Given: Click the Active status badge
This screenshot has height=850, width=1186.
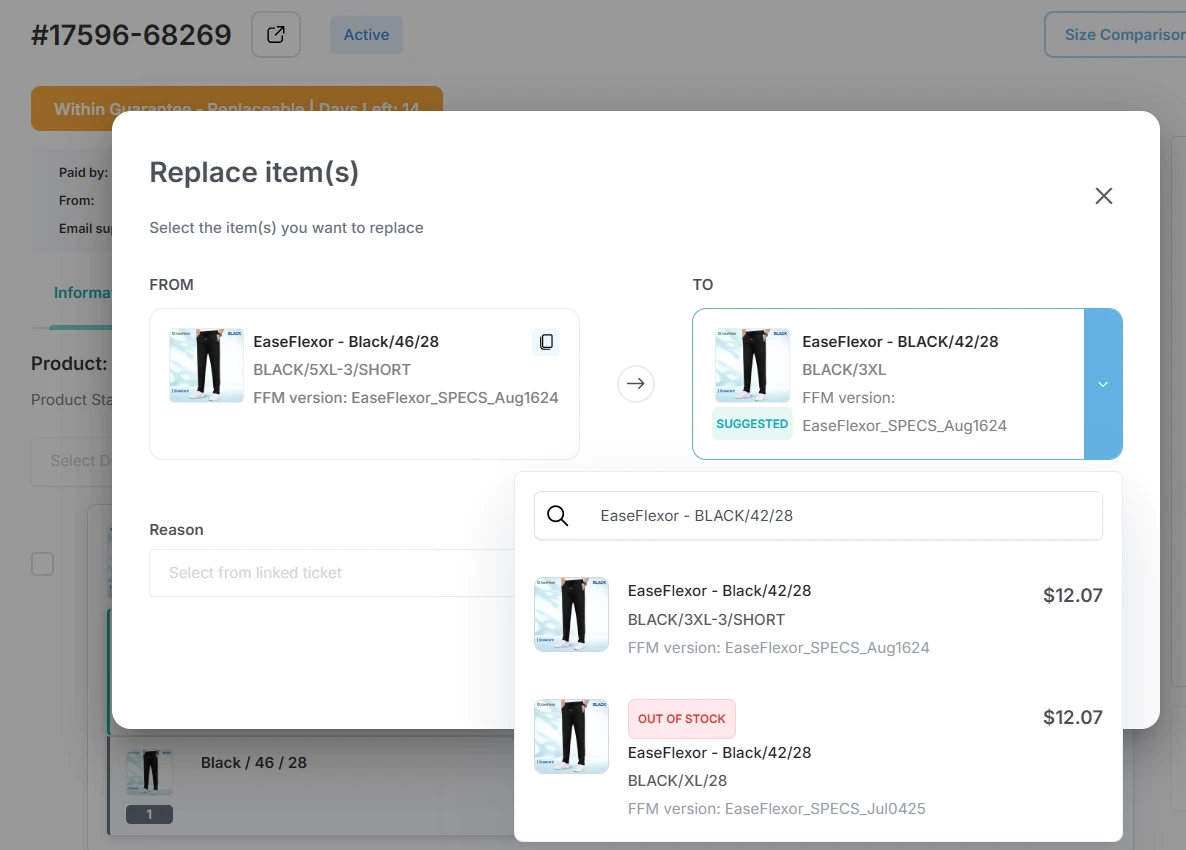Looking at the screenshot, I should [x=366, y=35].
